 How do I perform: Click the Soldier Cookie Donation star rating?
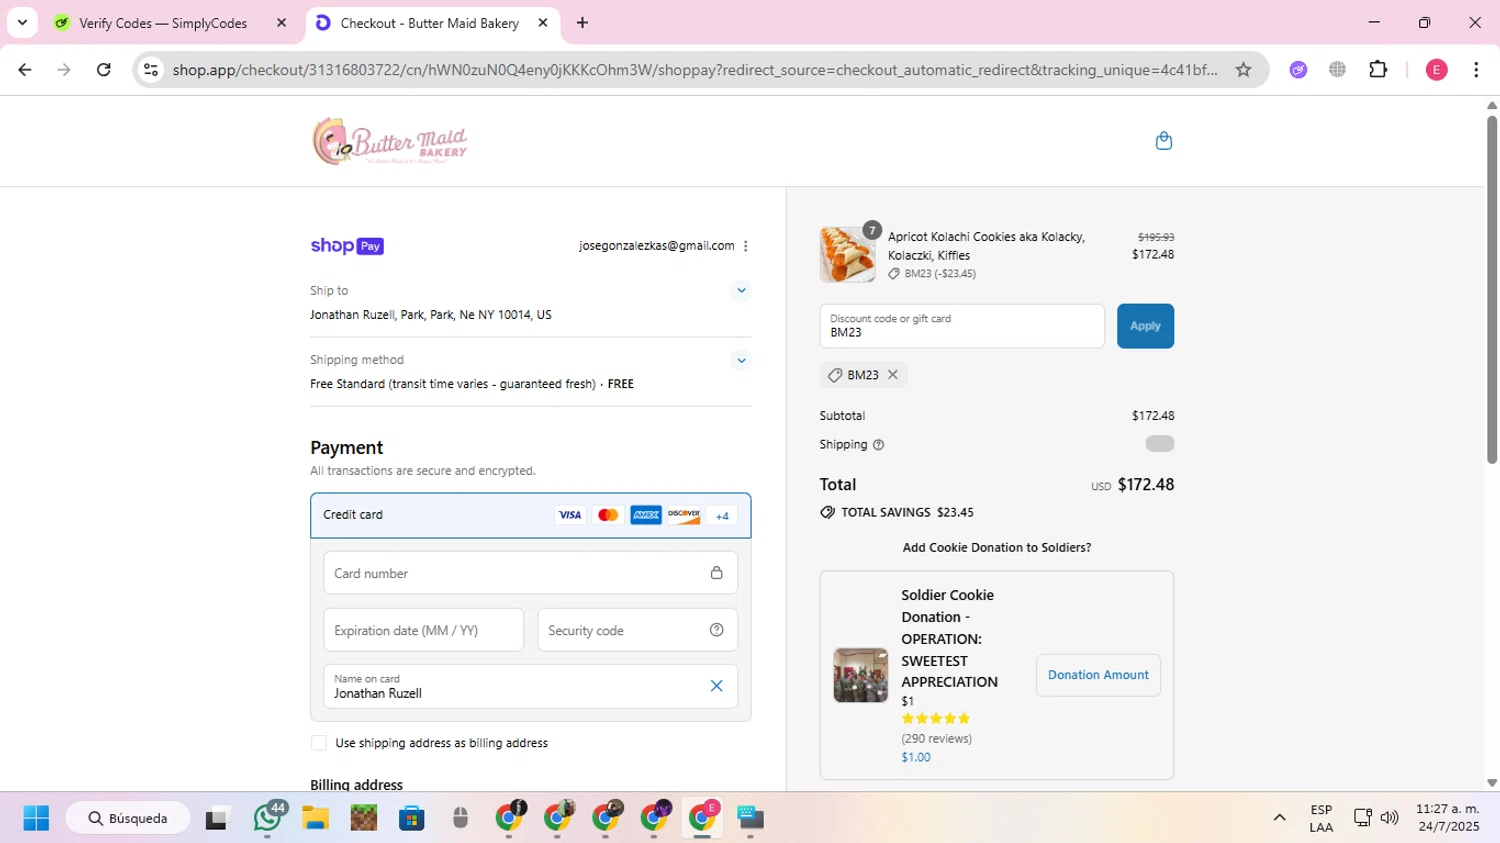pyautogui.click(x=936, y=719)
